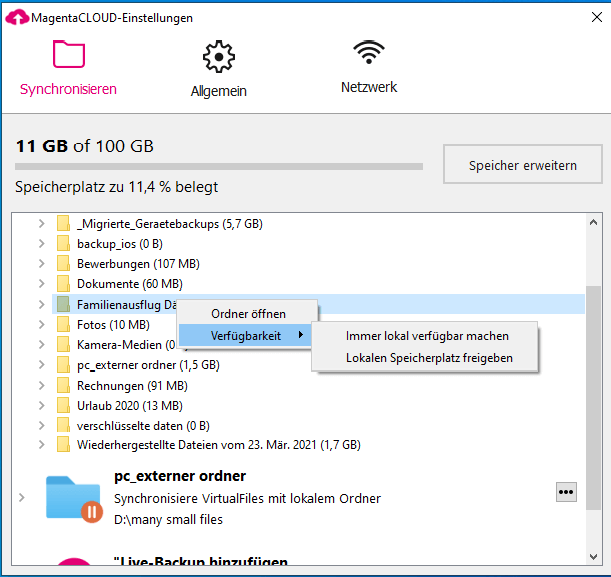This screenshot has height=577, width=611.
Task: Open the Netzwerk wifi icon
Action: coord(369,52)
